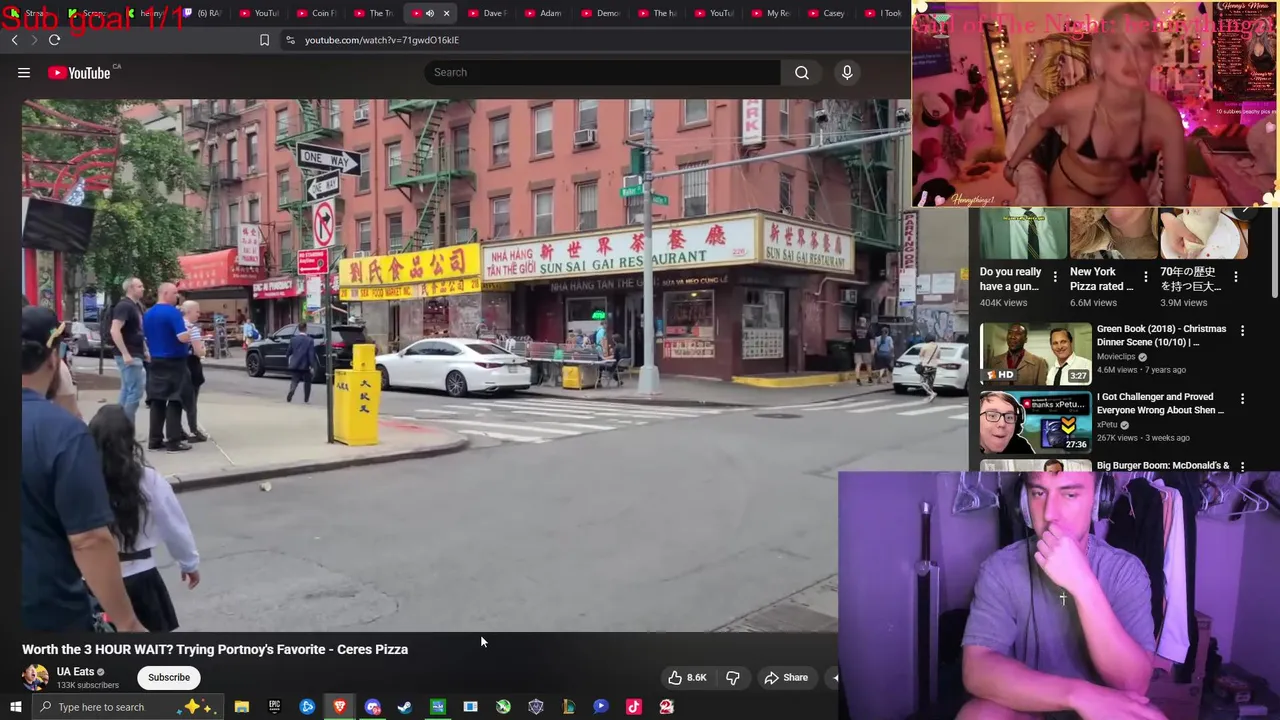The width and height of the screenshot is (1280, 720).
Task: Like the video with 8.6K likes
Action: coord(687,677)
